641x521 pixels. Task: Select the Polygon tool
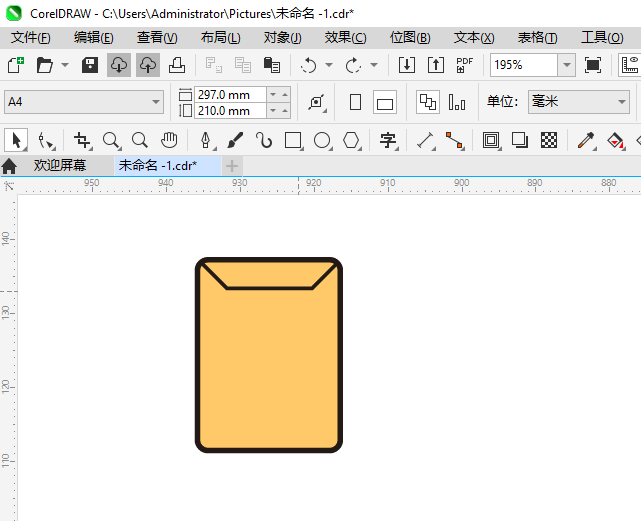(351, 140)
